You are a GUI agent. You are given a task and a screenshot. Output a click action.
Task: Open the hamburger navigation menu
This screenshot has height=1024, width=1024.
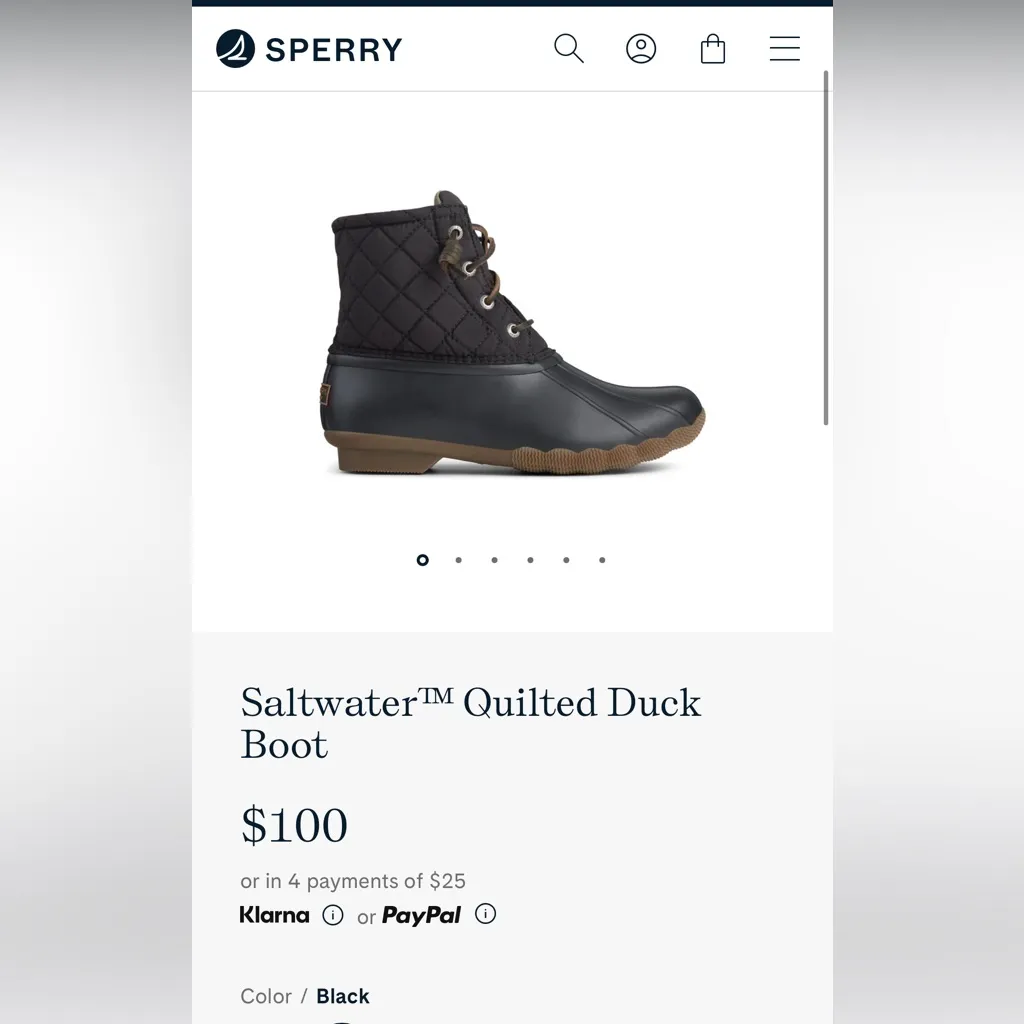click(x=784, y=47)
